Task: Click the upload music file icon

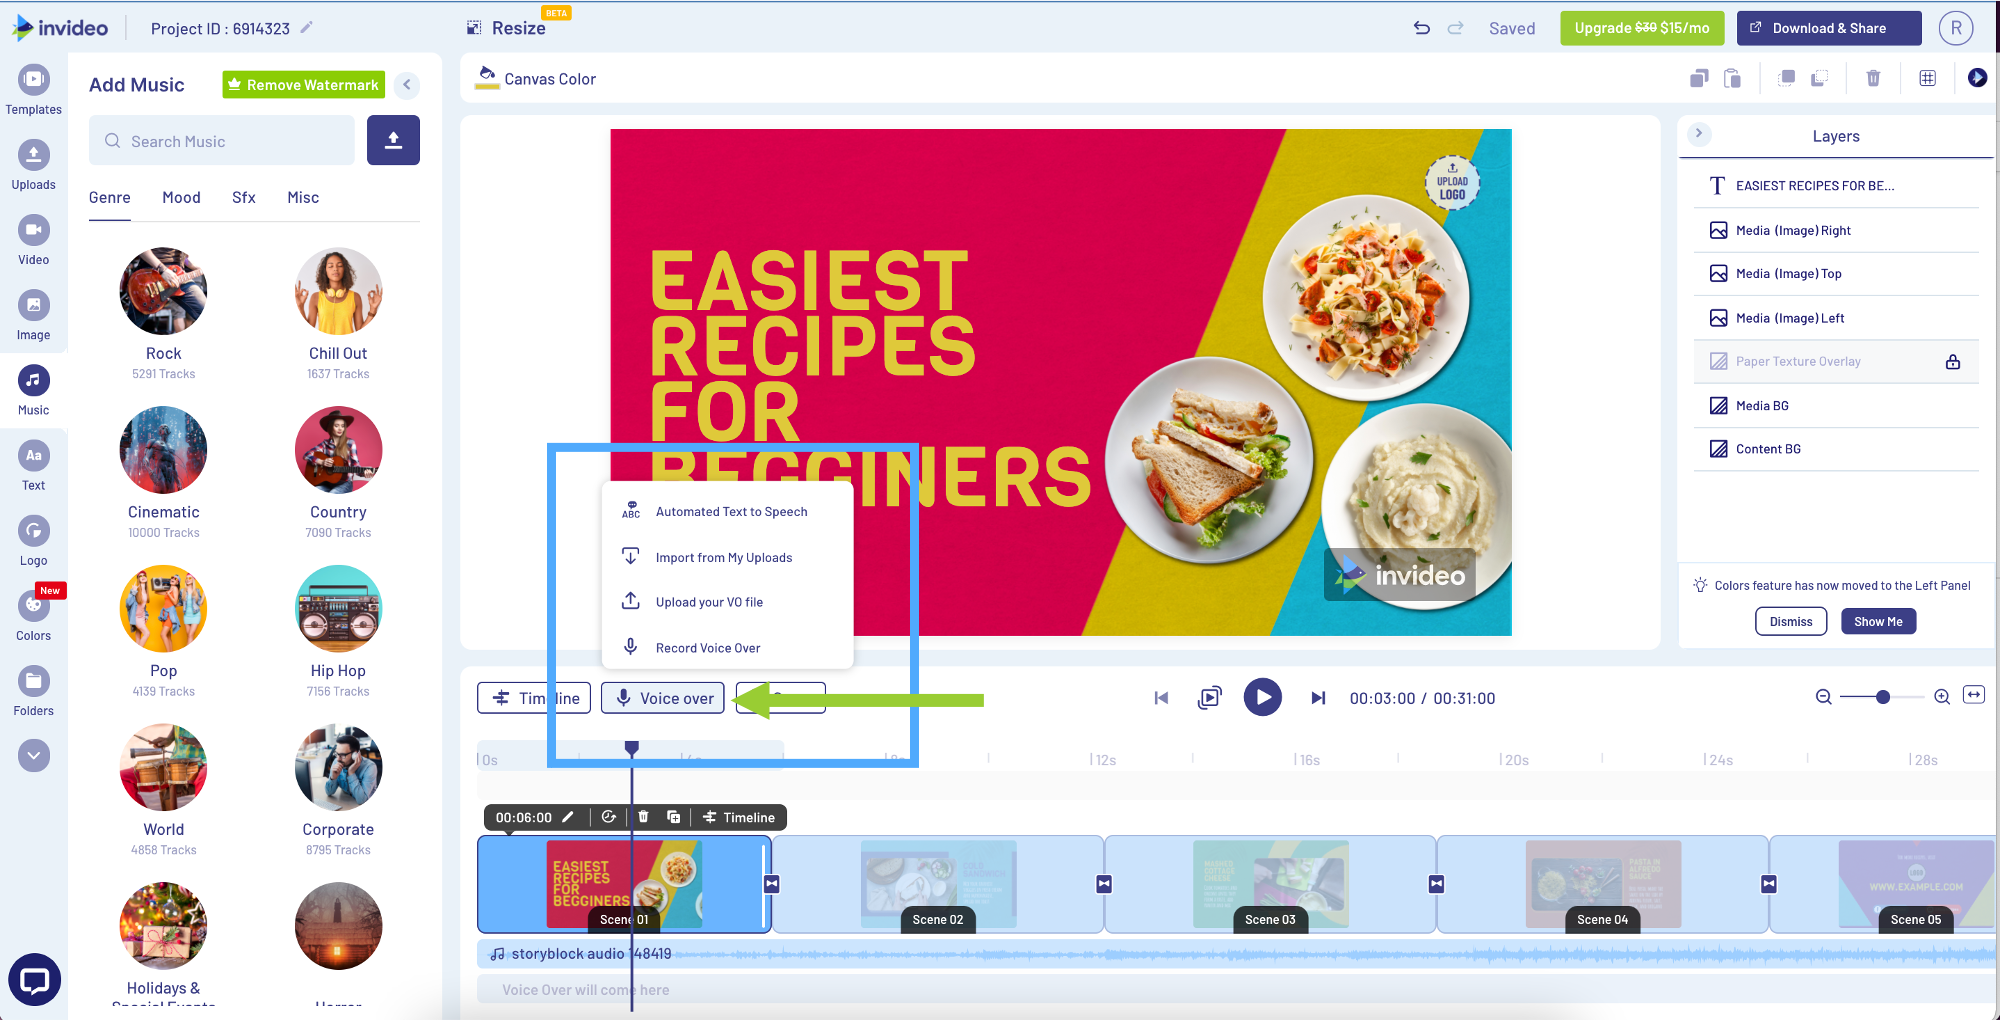Action: 393,140
